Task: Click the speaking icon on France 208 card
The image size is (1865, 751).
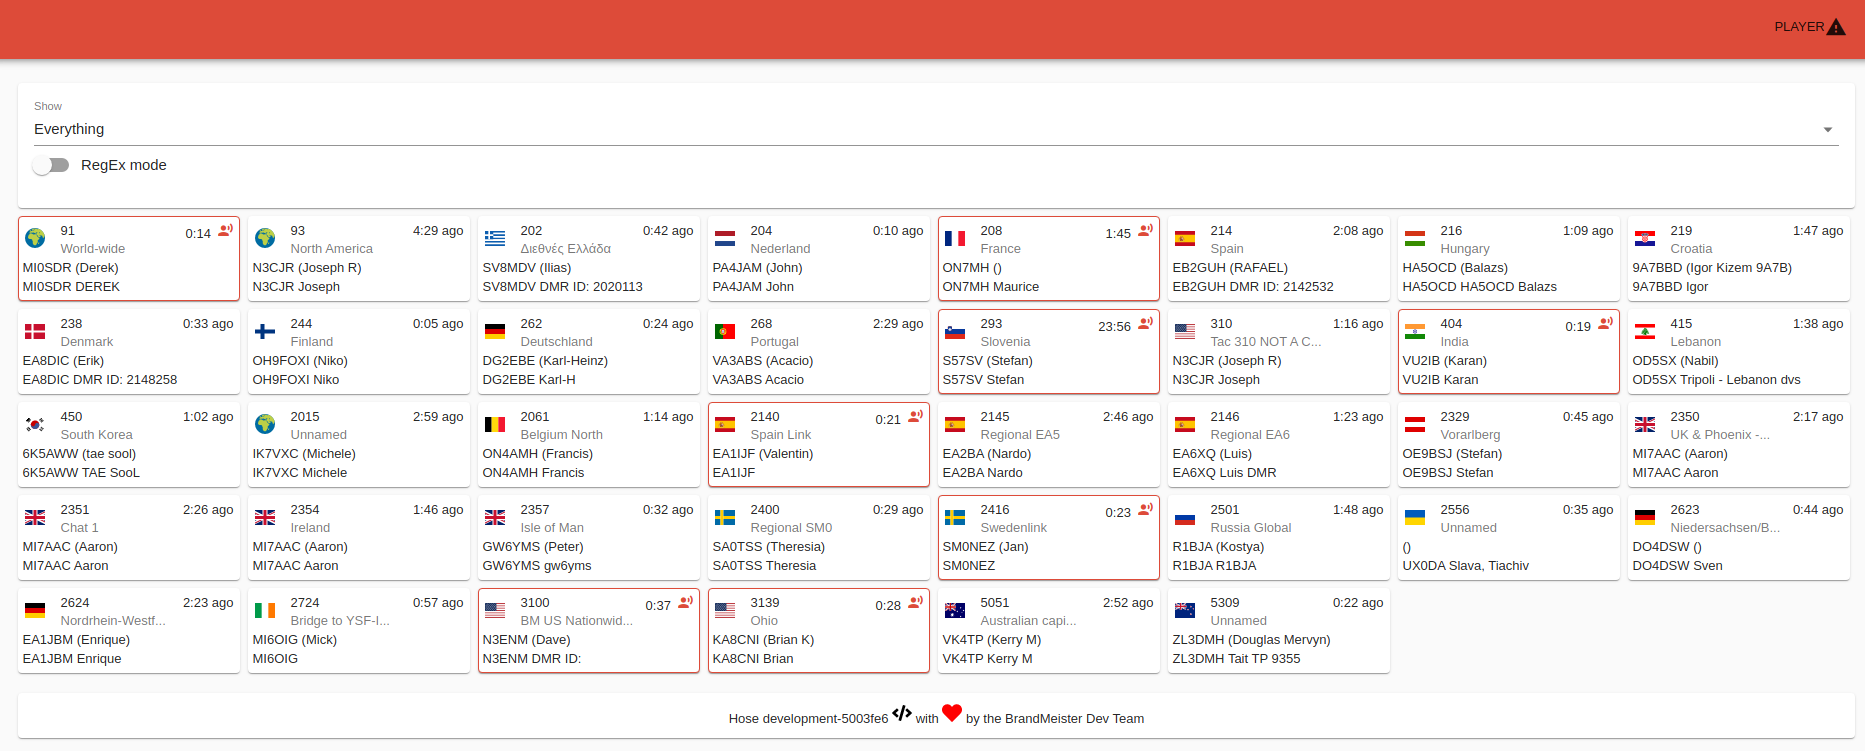Action: (1146, 230)
